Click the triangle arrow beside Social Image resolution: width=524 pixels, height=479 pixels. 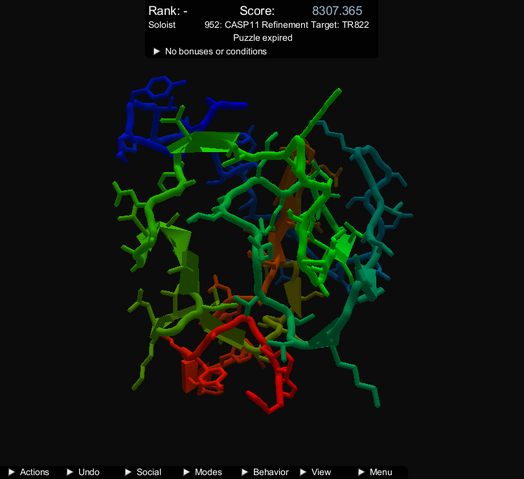[x=128, y=472]
